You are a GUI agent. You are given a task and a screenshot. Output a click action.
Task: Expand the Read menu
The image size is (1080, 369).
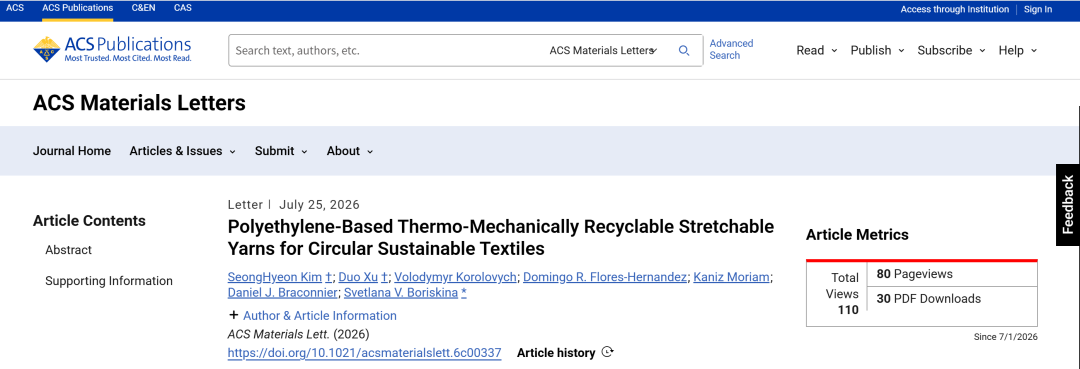pos(817,50)
